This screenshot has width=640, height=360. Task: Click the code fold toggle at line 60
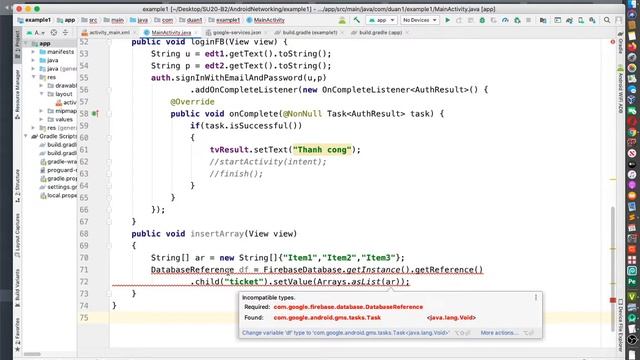109,138
